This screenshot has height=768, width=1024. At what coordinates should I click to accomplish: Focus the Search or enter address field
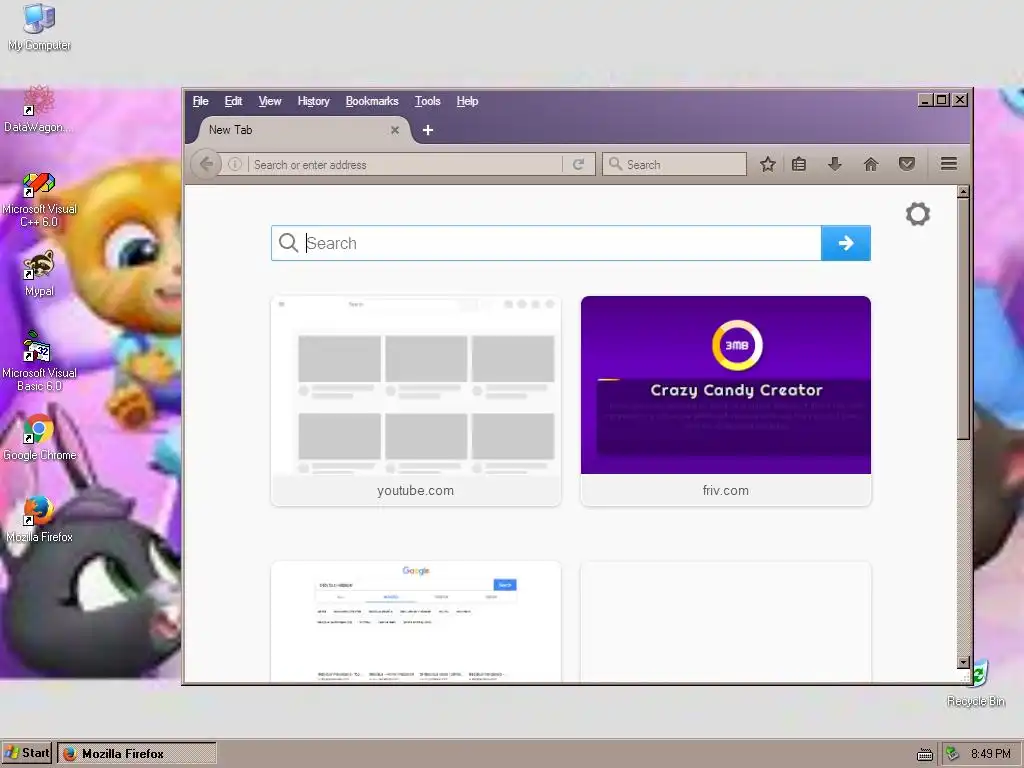point(405,165)
